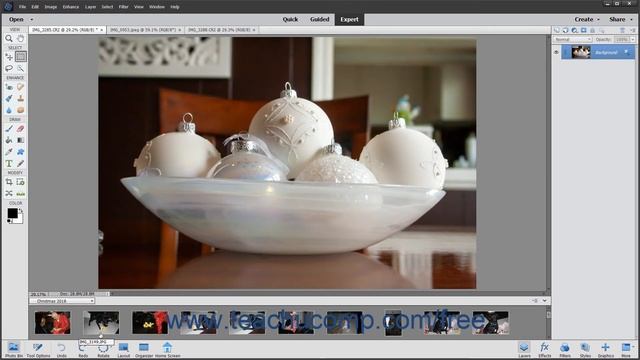Image resolution: width=640 pixels, height=360 pixels.
Task: Go to the Home Screen
Action: point(167,350)
